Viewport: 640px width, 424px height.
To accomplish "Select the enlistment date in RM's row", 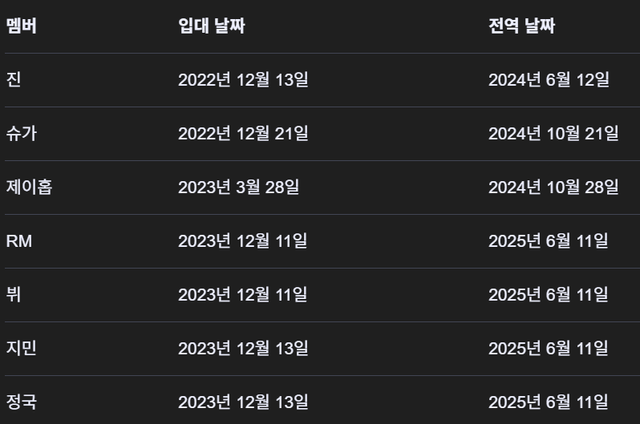I will 243,241.
